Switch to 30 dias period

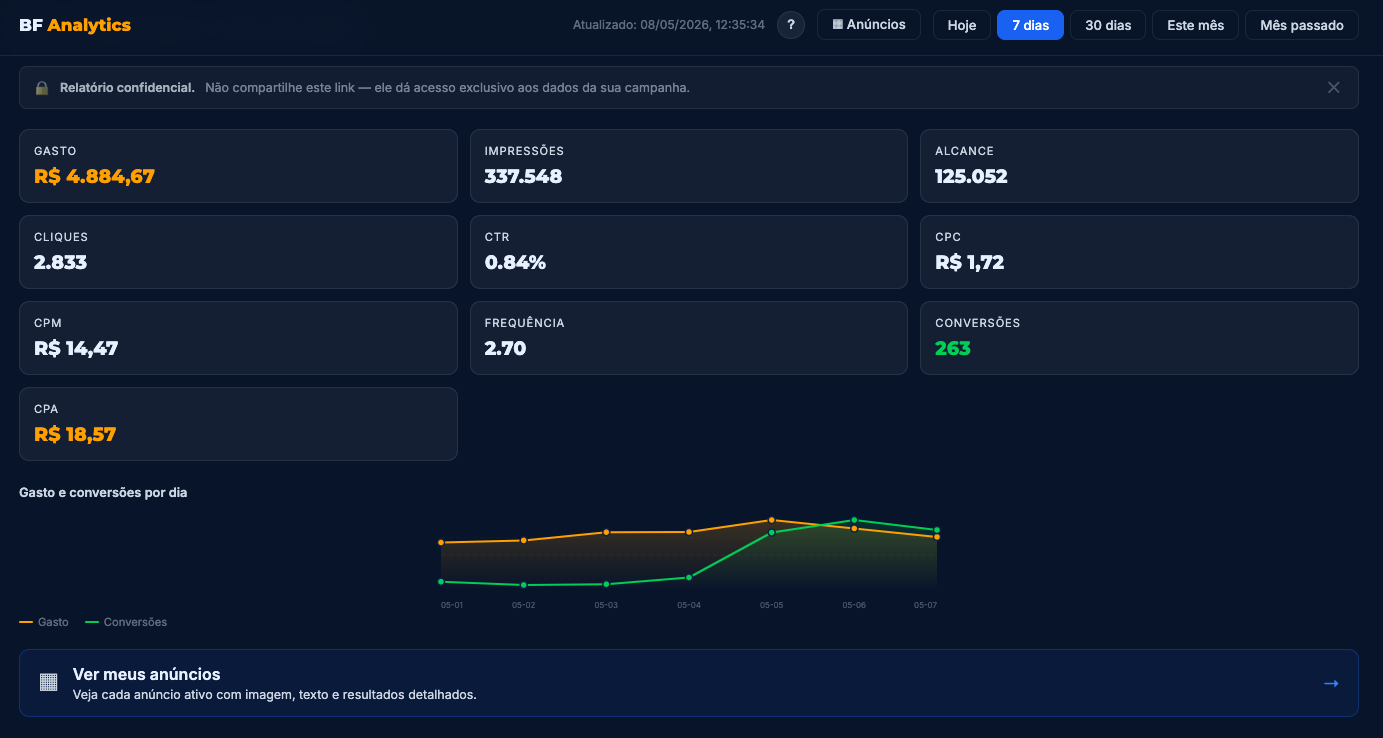click(1108, 25)
